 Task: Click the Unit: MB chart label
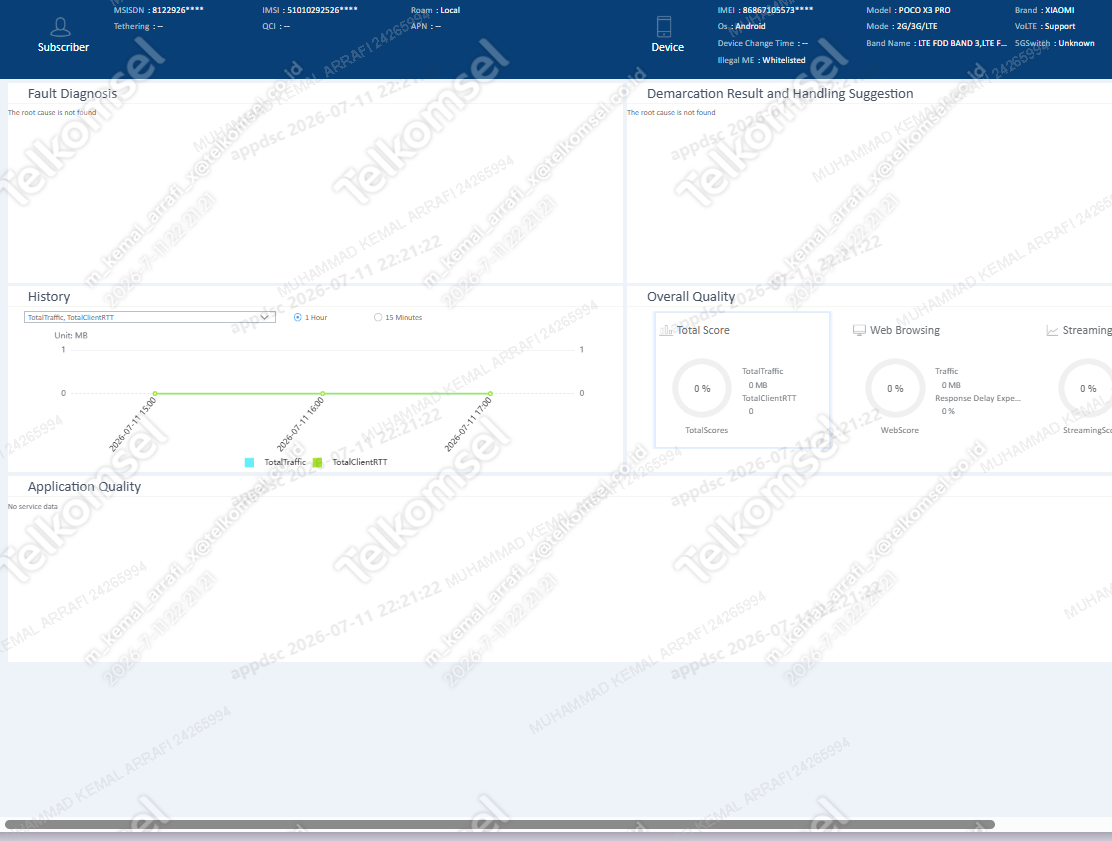71,335
